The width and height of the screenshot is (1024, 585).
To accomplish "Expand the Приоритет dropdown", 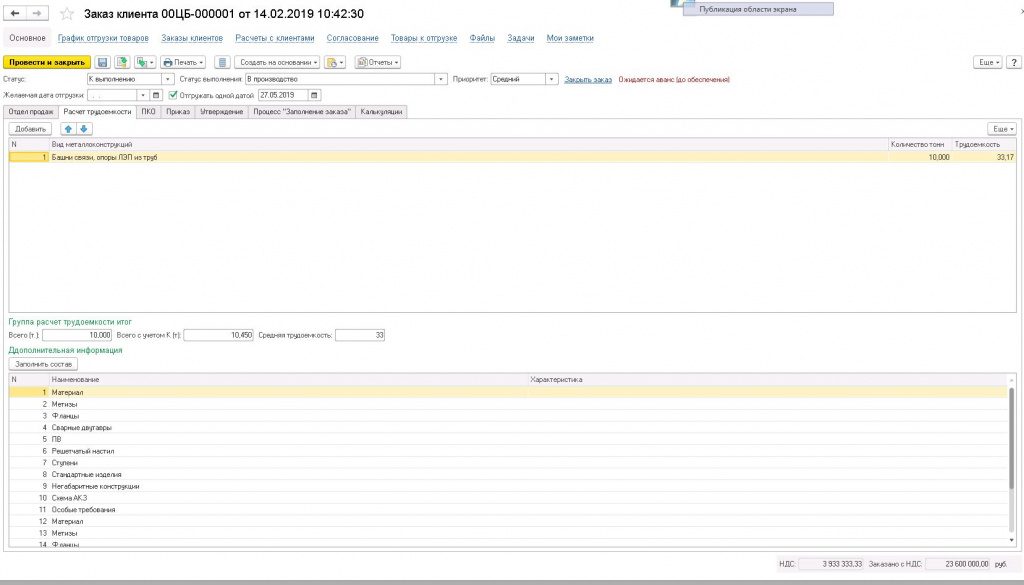I will pyautogui.click(x=552, y=79).
